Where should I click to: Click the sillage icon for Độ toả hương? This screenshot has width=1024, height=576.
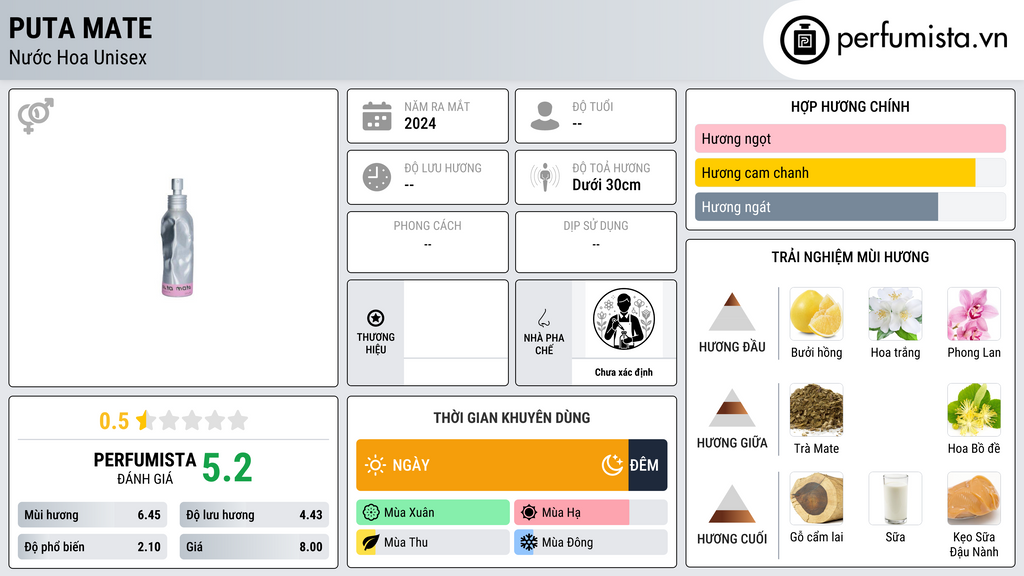545,177
